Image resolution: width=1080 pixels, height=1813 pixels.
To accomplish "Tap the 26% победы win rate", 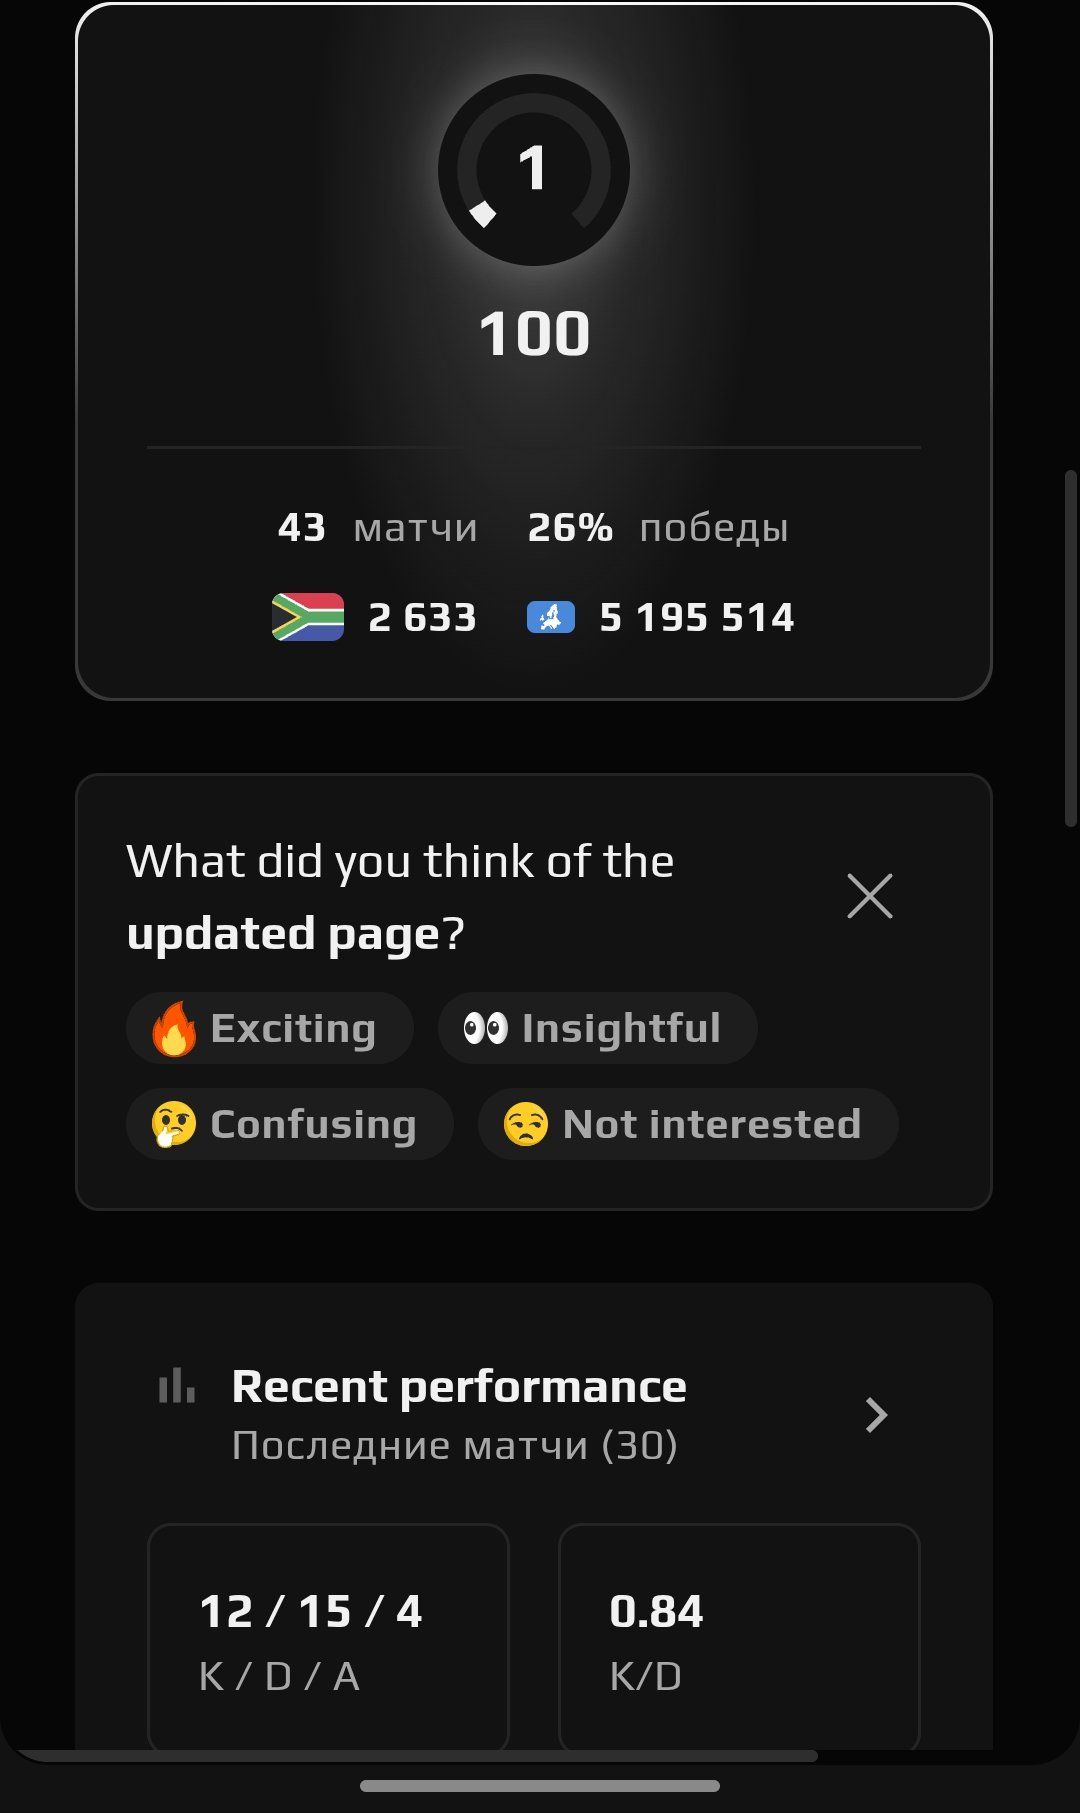I will (x=658, y=527).
